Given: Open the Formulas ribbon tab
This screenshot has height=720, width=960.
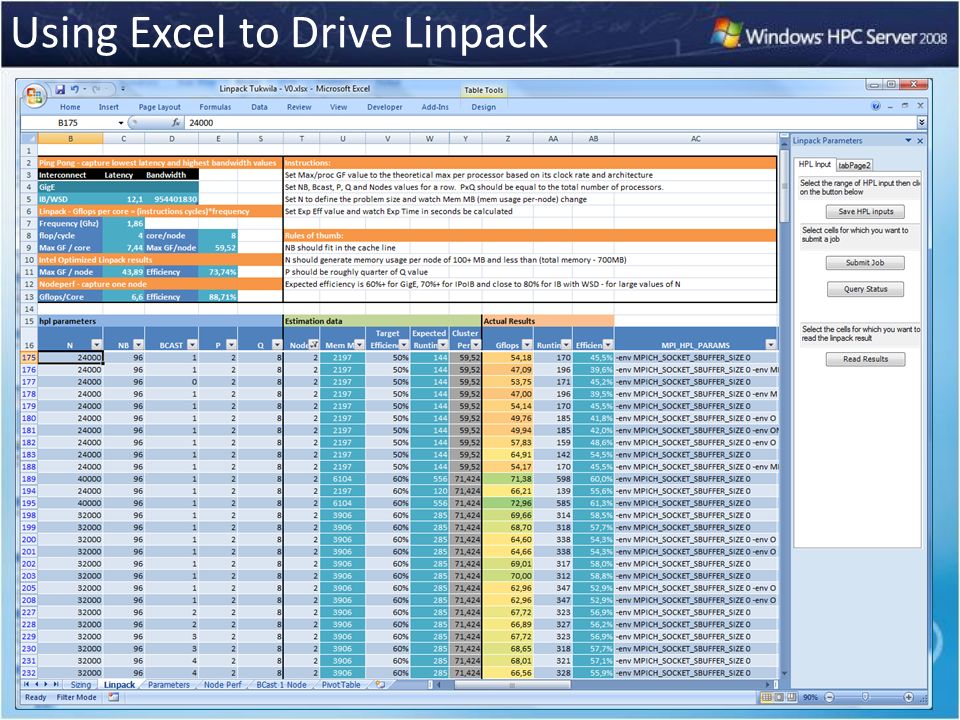Looking at the screenshot, I should tap(216, 107).
